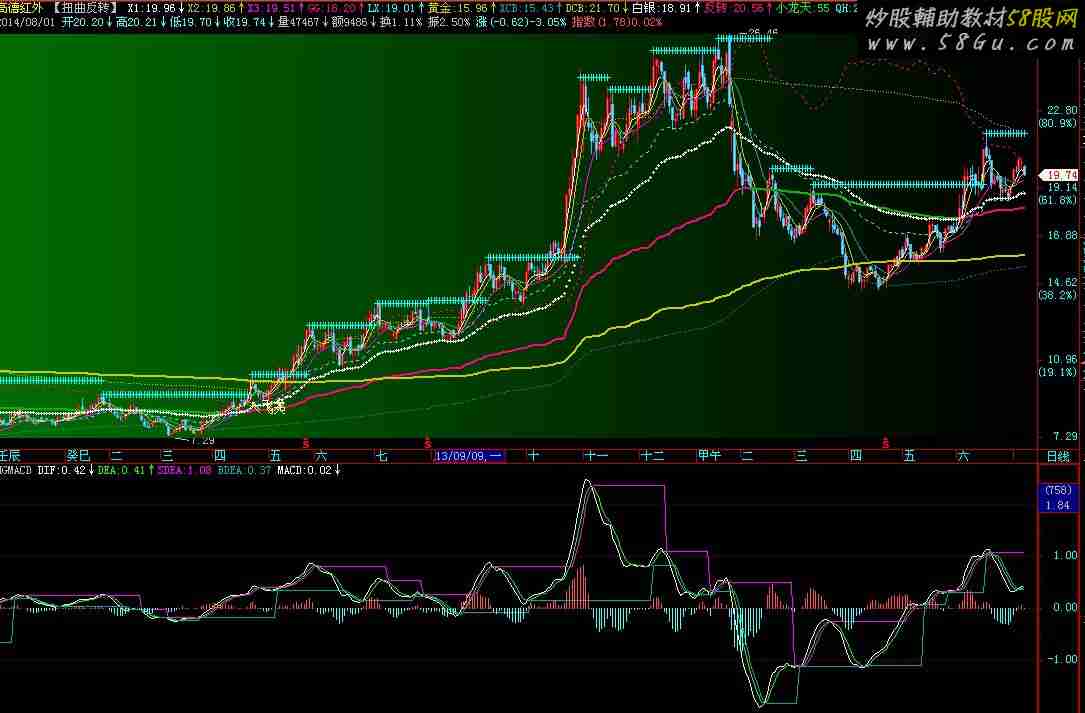
Task: Click the (758) label in the MACD axis
Action: (x=1058, y=490)
